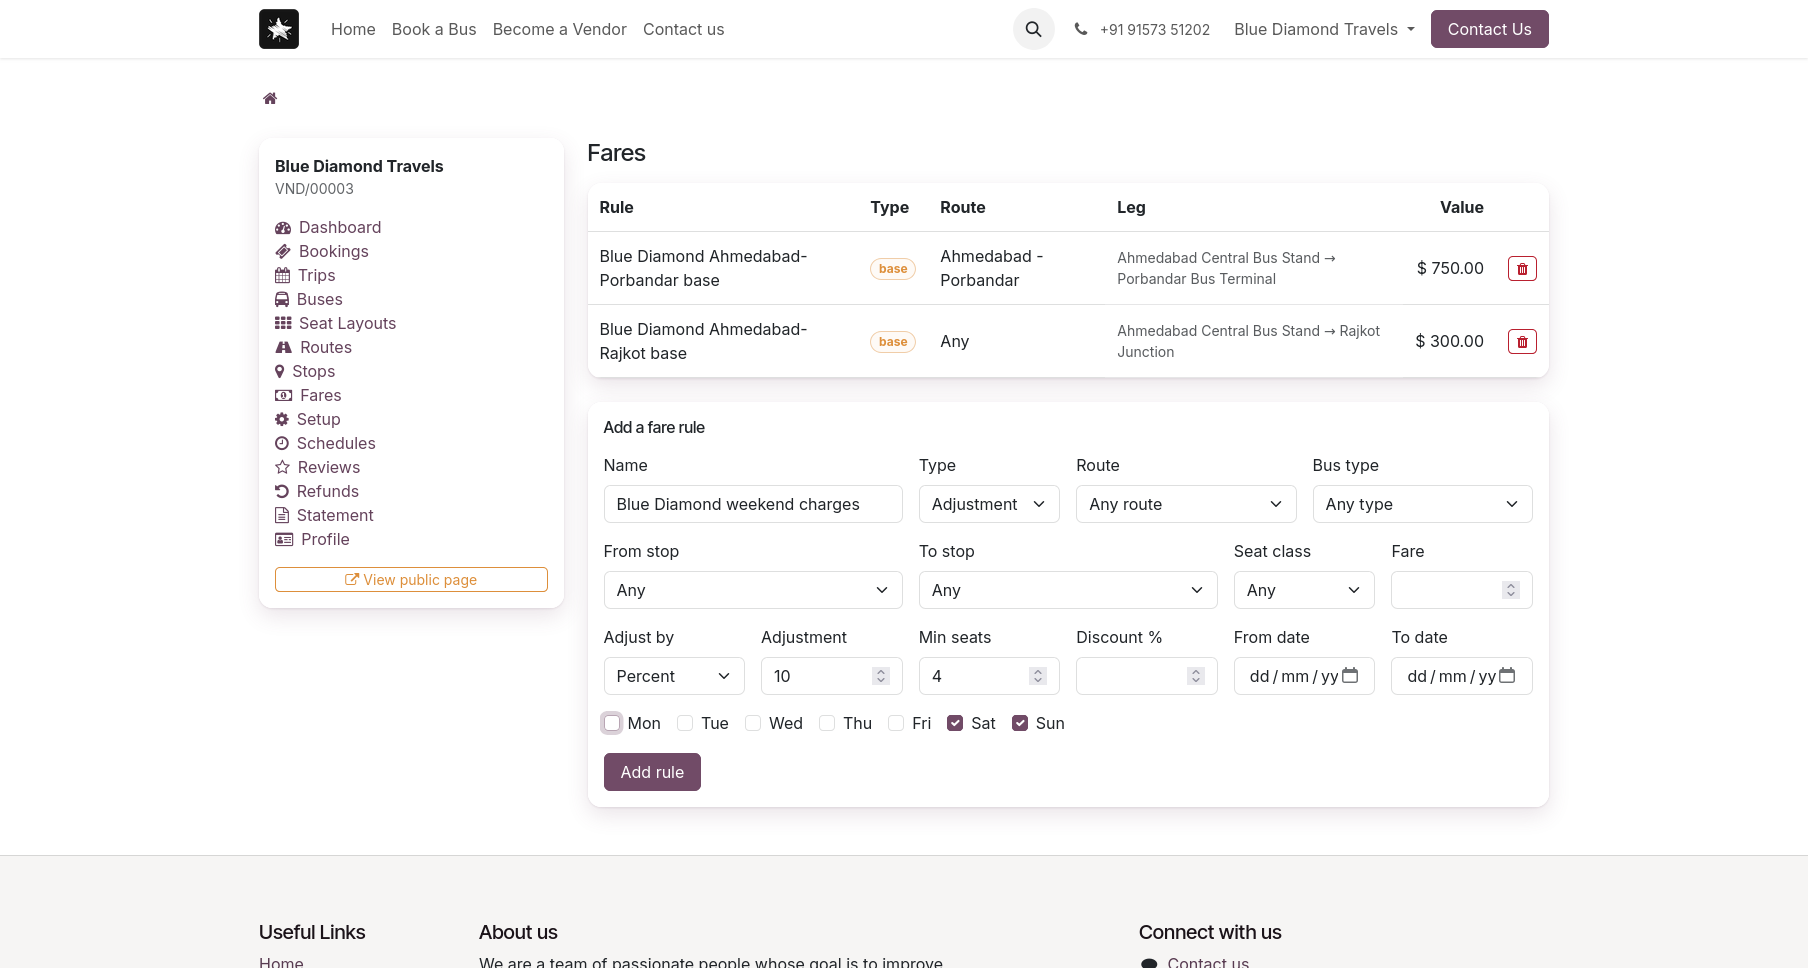Click the Seat Layouts grid icon
1808x968 pixels.
[283, 323]
